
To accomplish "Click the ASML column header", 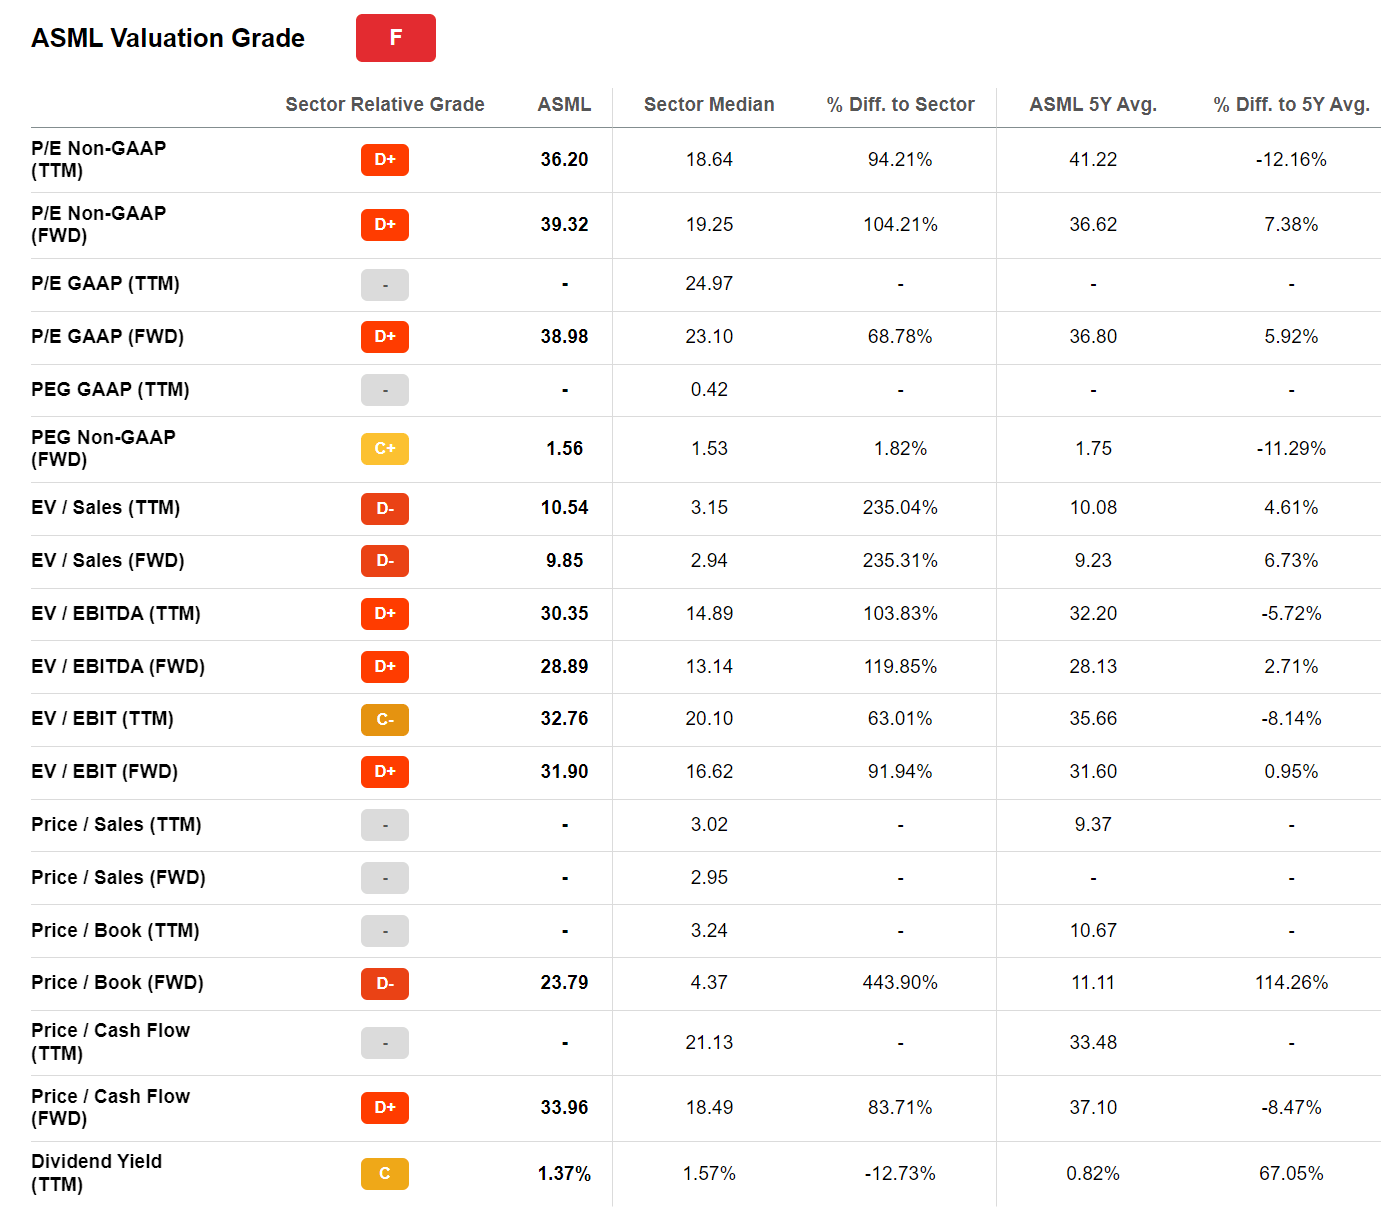I will coord(564,104).
